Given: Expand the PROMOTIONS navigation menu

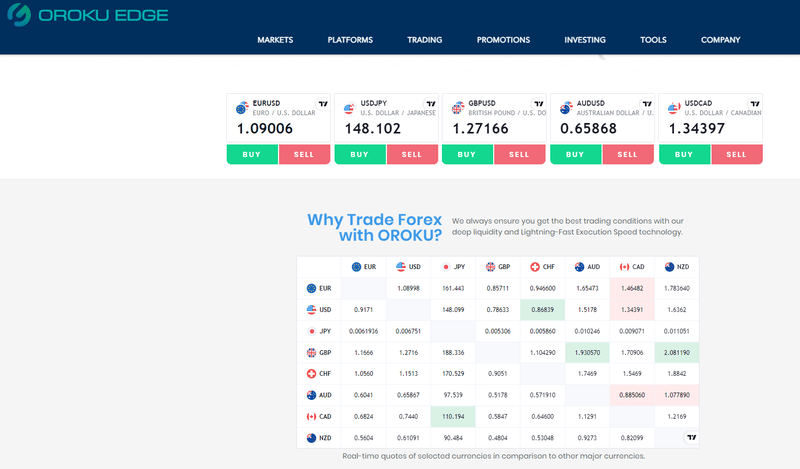Looking at the screenshot, I should 503,40.
